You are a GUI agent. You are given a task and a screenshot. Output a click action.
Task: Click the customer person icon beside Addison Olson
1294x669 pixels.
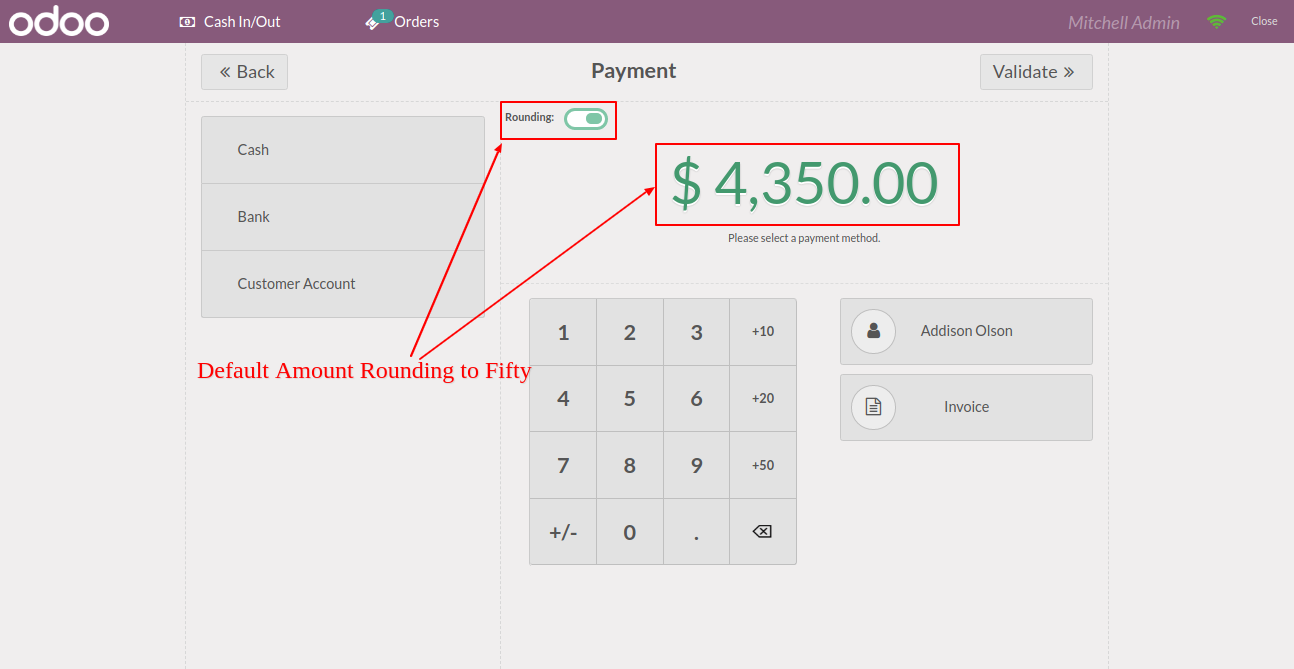873,331
